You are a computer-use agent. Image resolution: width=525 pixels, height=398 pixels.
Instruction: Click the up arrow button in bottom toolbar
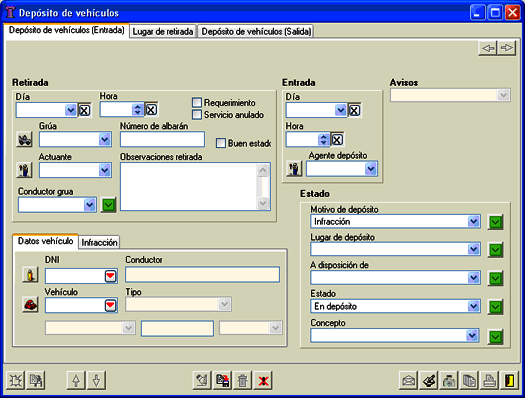pyautogui.click(x=76, y=380)
